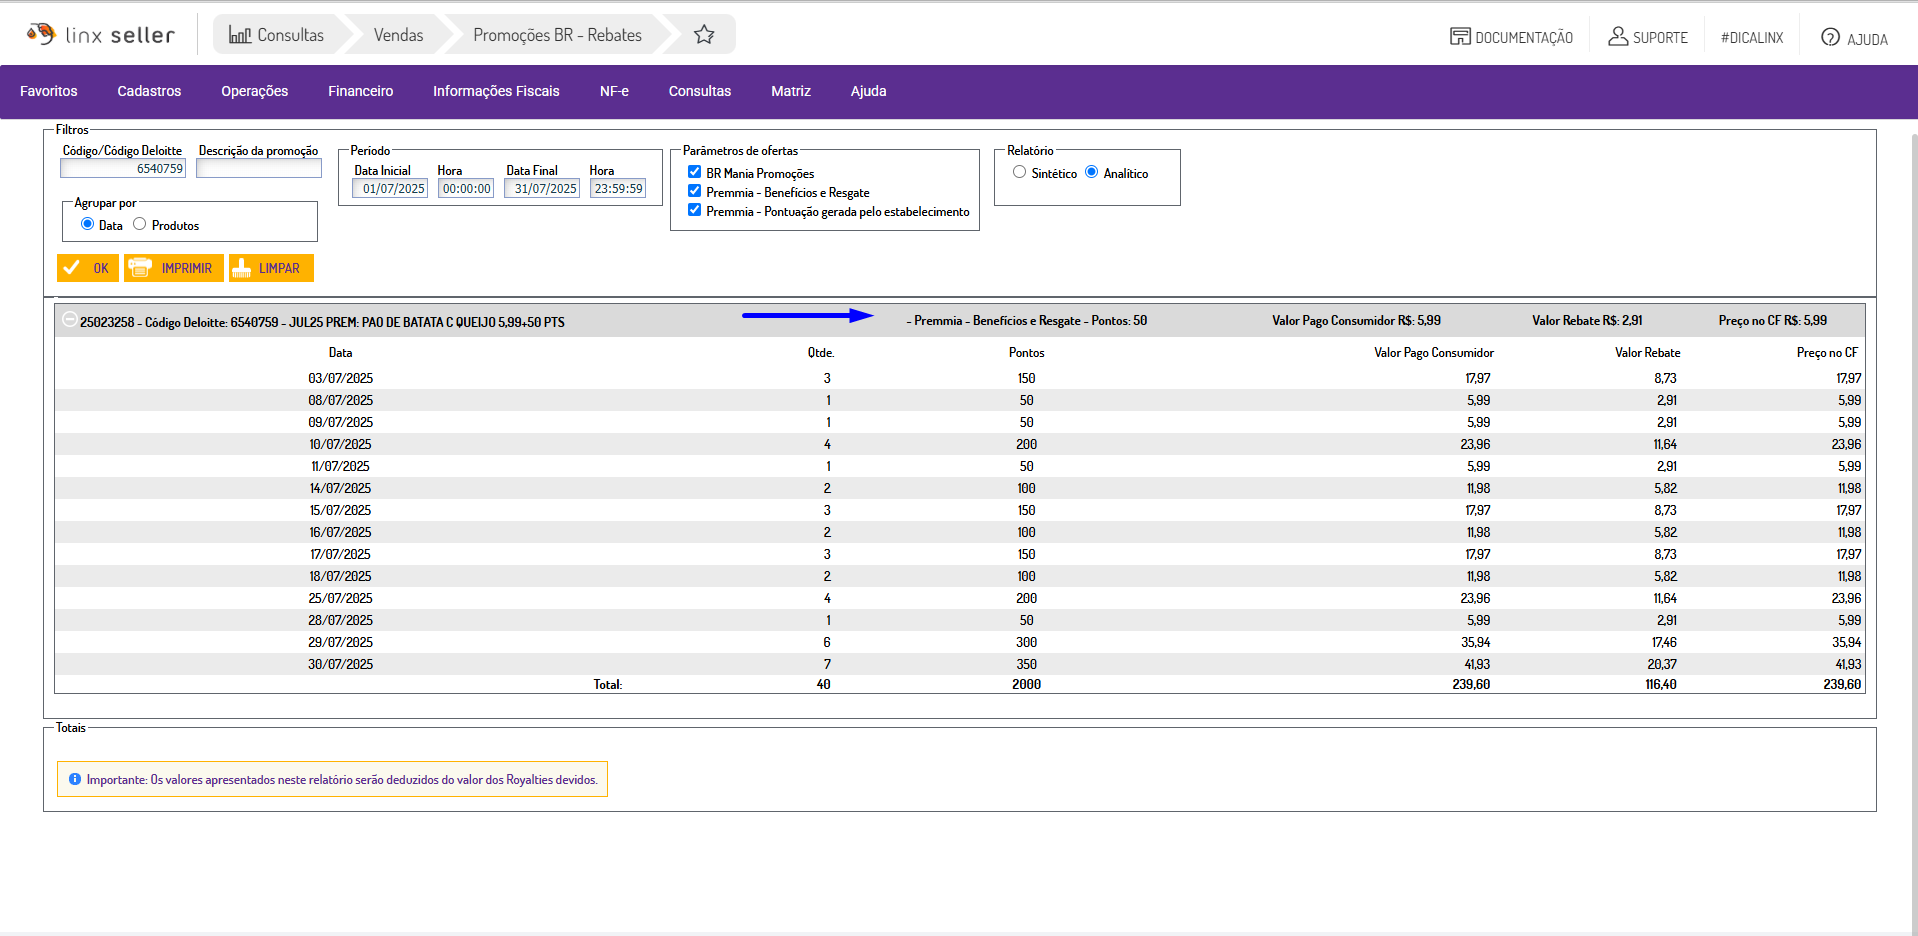Click the Linx Seller logo
This screenshot has height=936, width=1918.
(101, 35)
